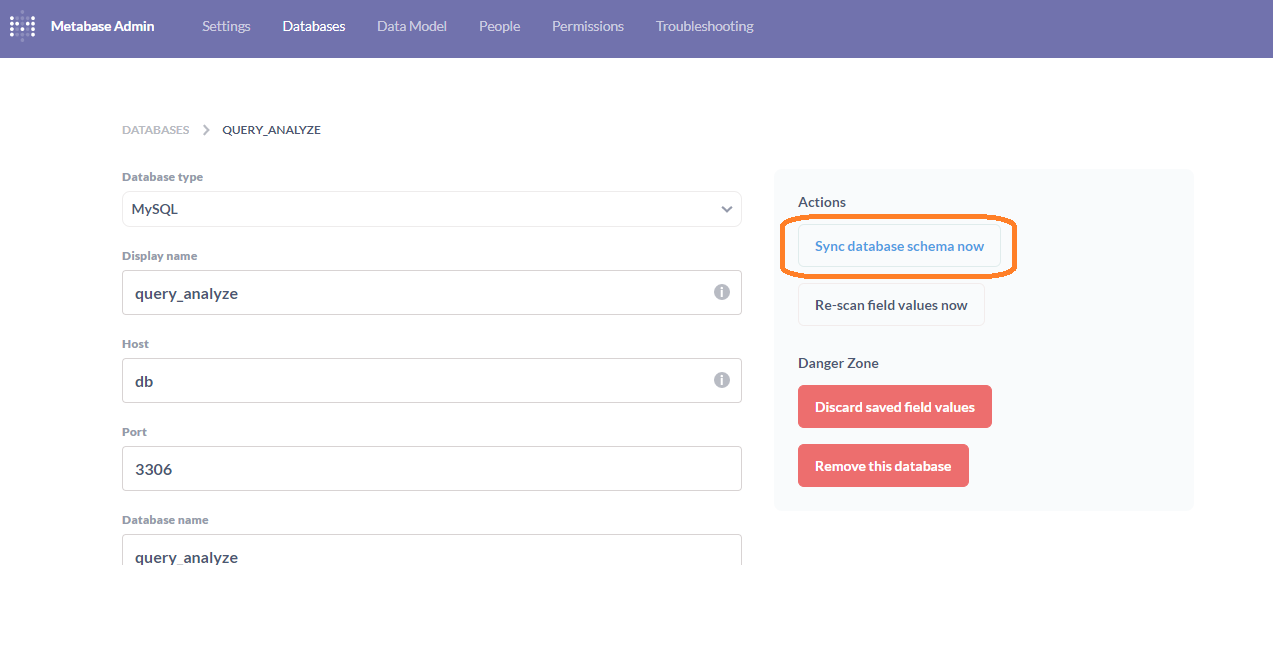Image resolution: width=1273 pixels, height=648 pixels.
Task: Open the Database type dropdown chevron
Action: pyautogui.click(x=726, y=209)
